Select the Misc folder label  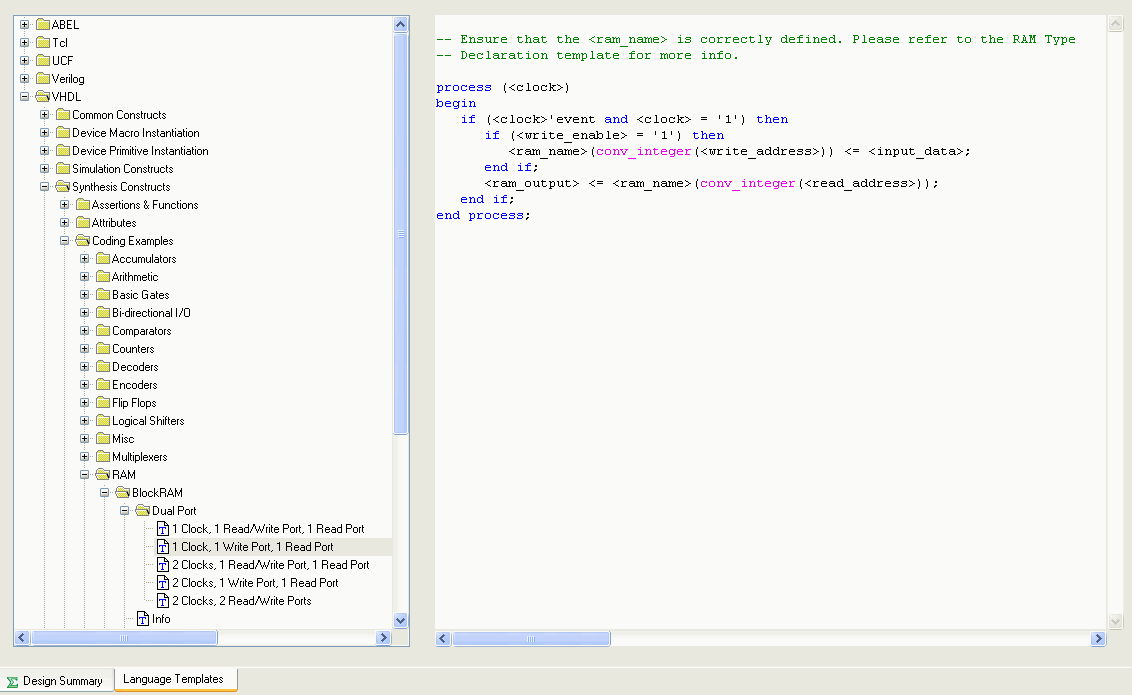click(x=123, y=439)
